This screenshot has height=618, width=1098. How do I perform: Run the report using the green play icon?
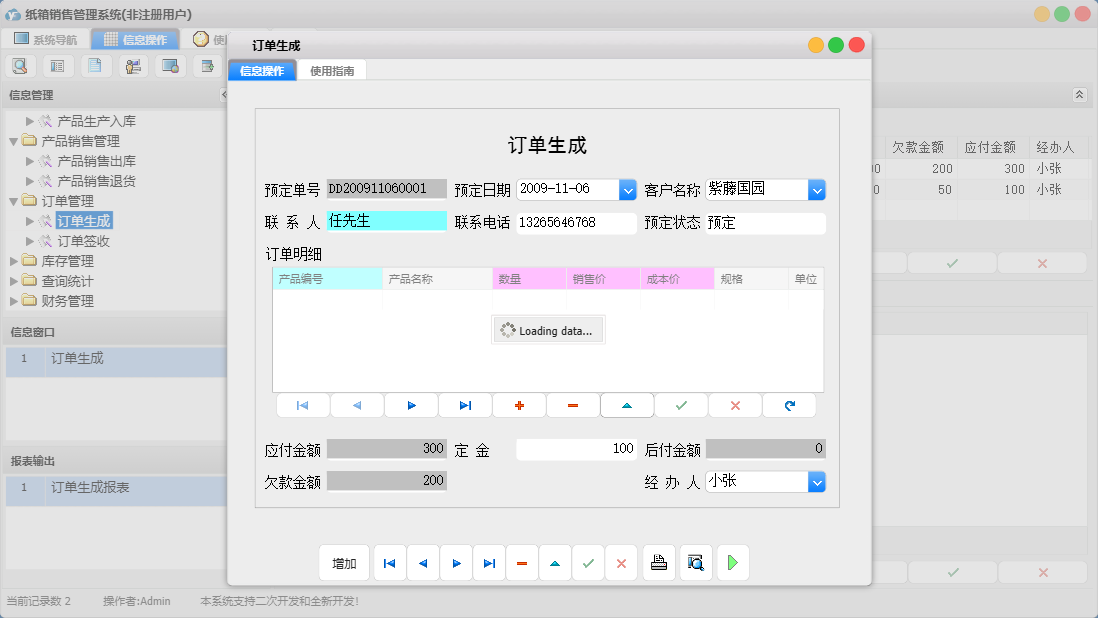coord(732,562)
